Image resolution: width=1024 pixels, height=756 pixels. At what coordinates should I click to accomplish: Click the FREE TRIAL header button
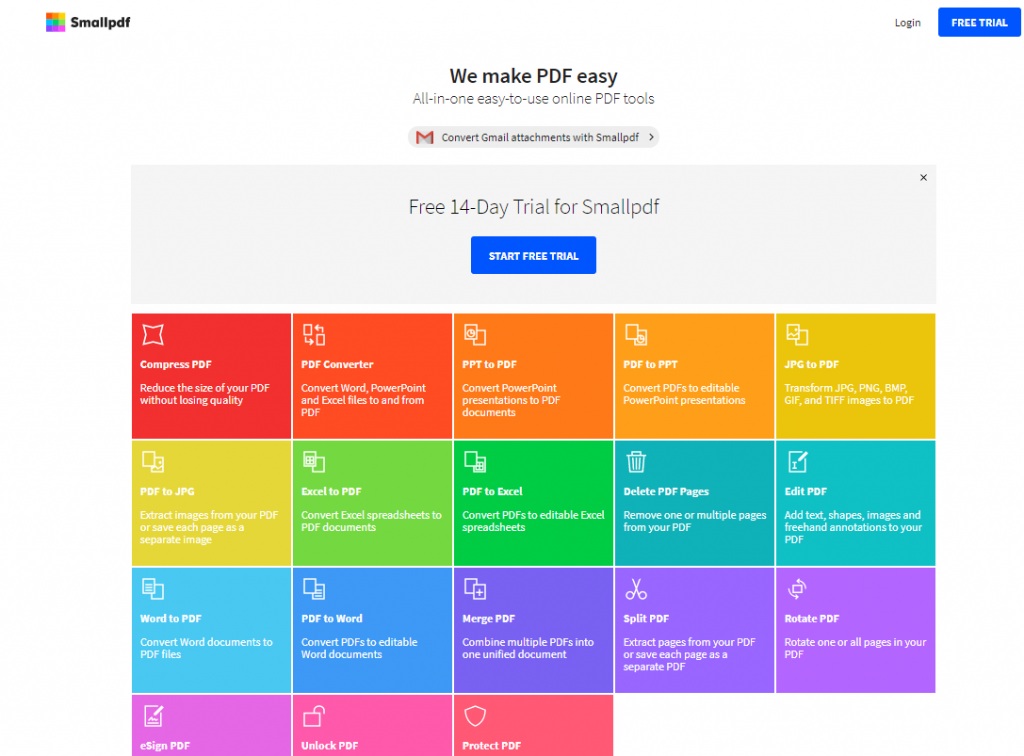tap(979, 23)
